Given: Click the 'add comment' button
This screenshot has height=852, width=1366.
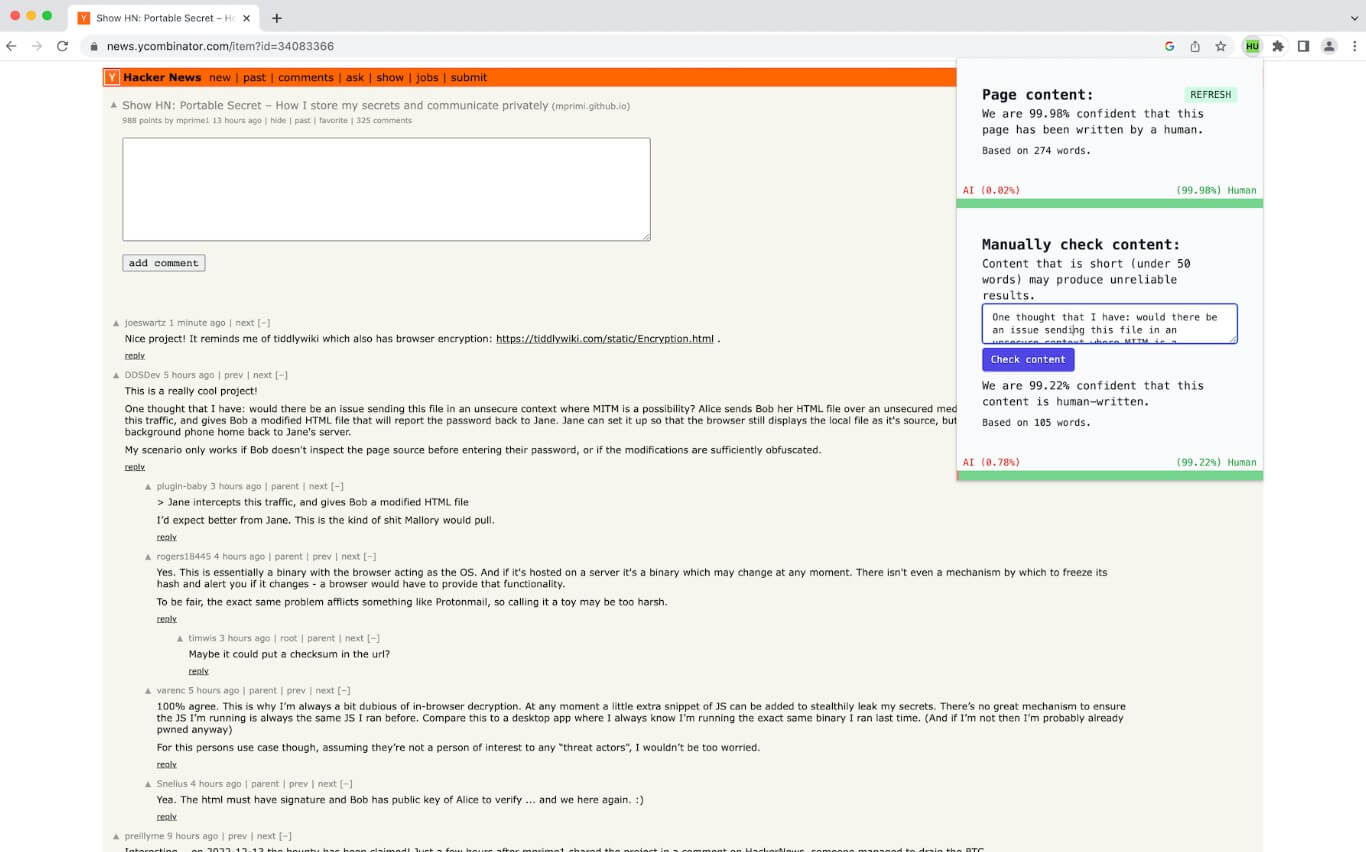Looking at the screenshot, I should pos(164,263).
